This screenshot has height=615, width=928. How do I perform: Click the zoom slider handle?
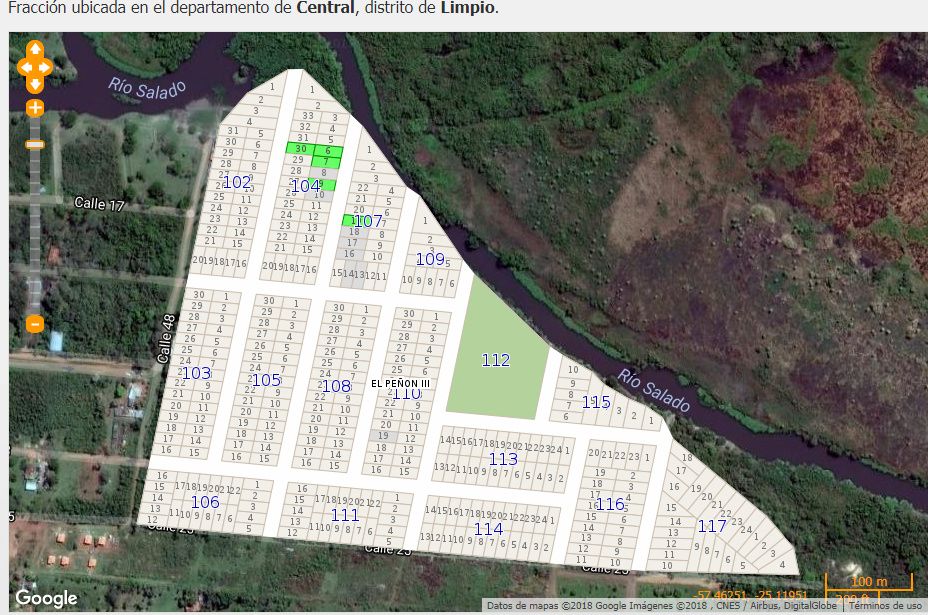[35, 144]
